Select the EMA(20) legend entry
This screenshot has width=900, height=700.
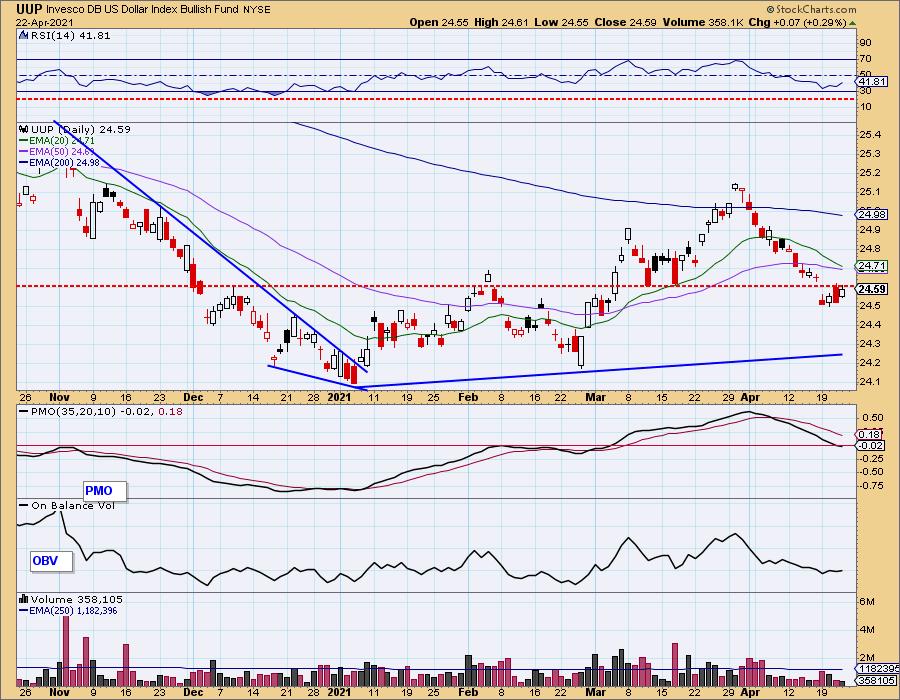point(57,141)
